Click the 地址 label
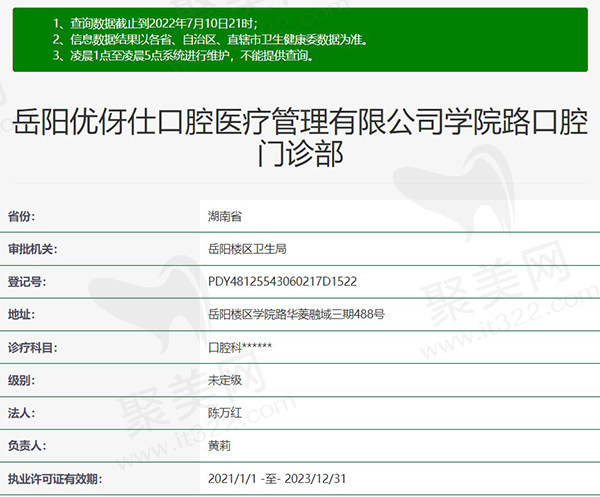 (x=21, y=314)
